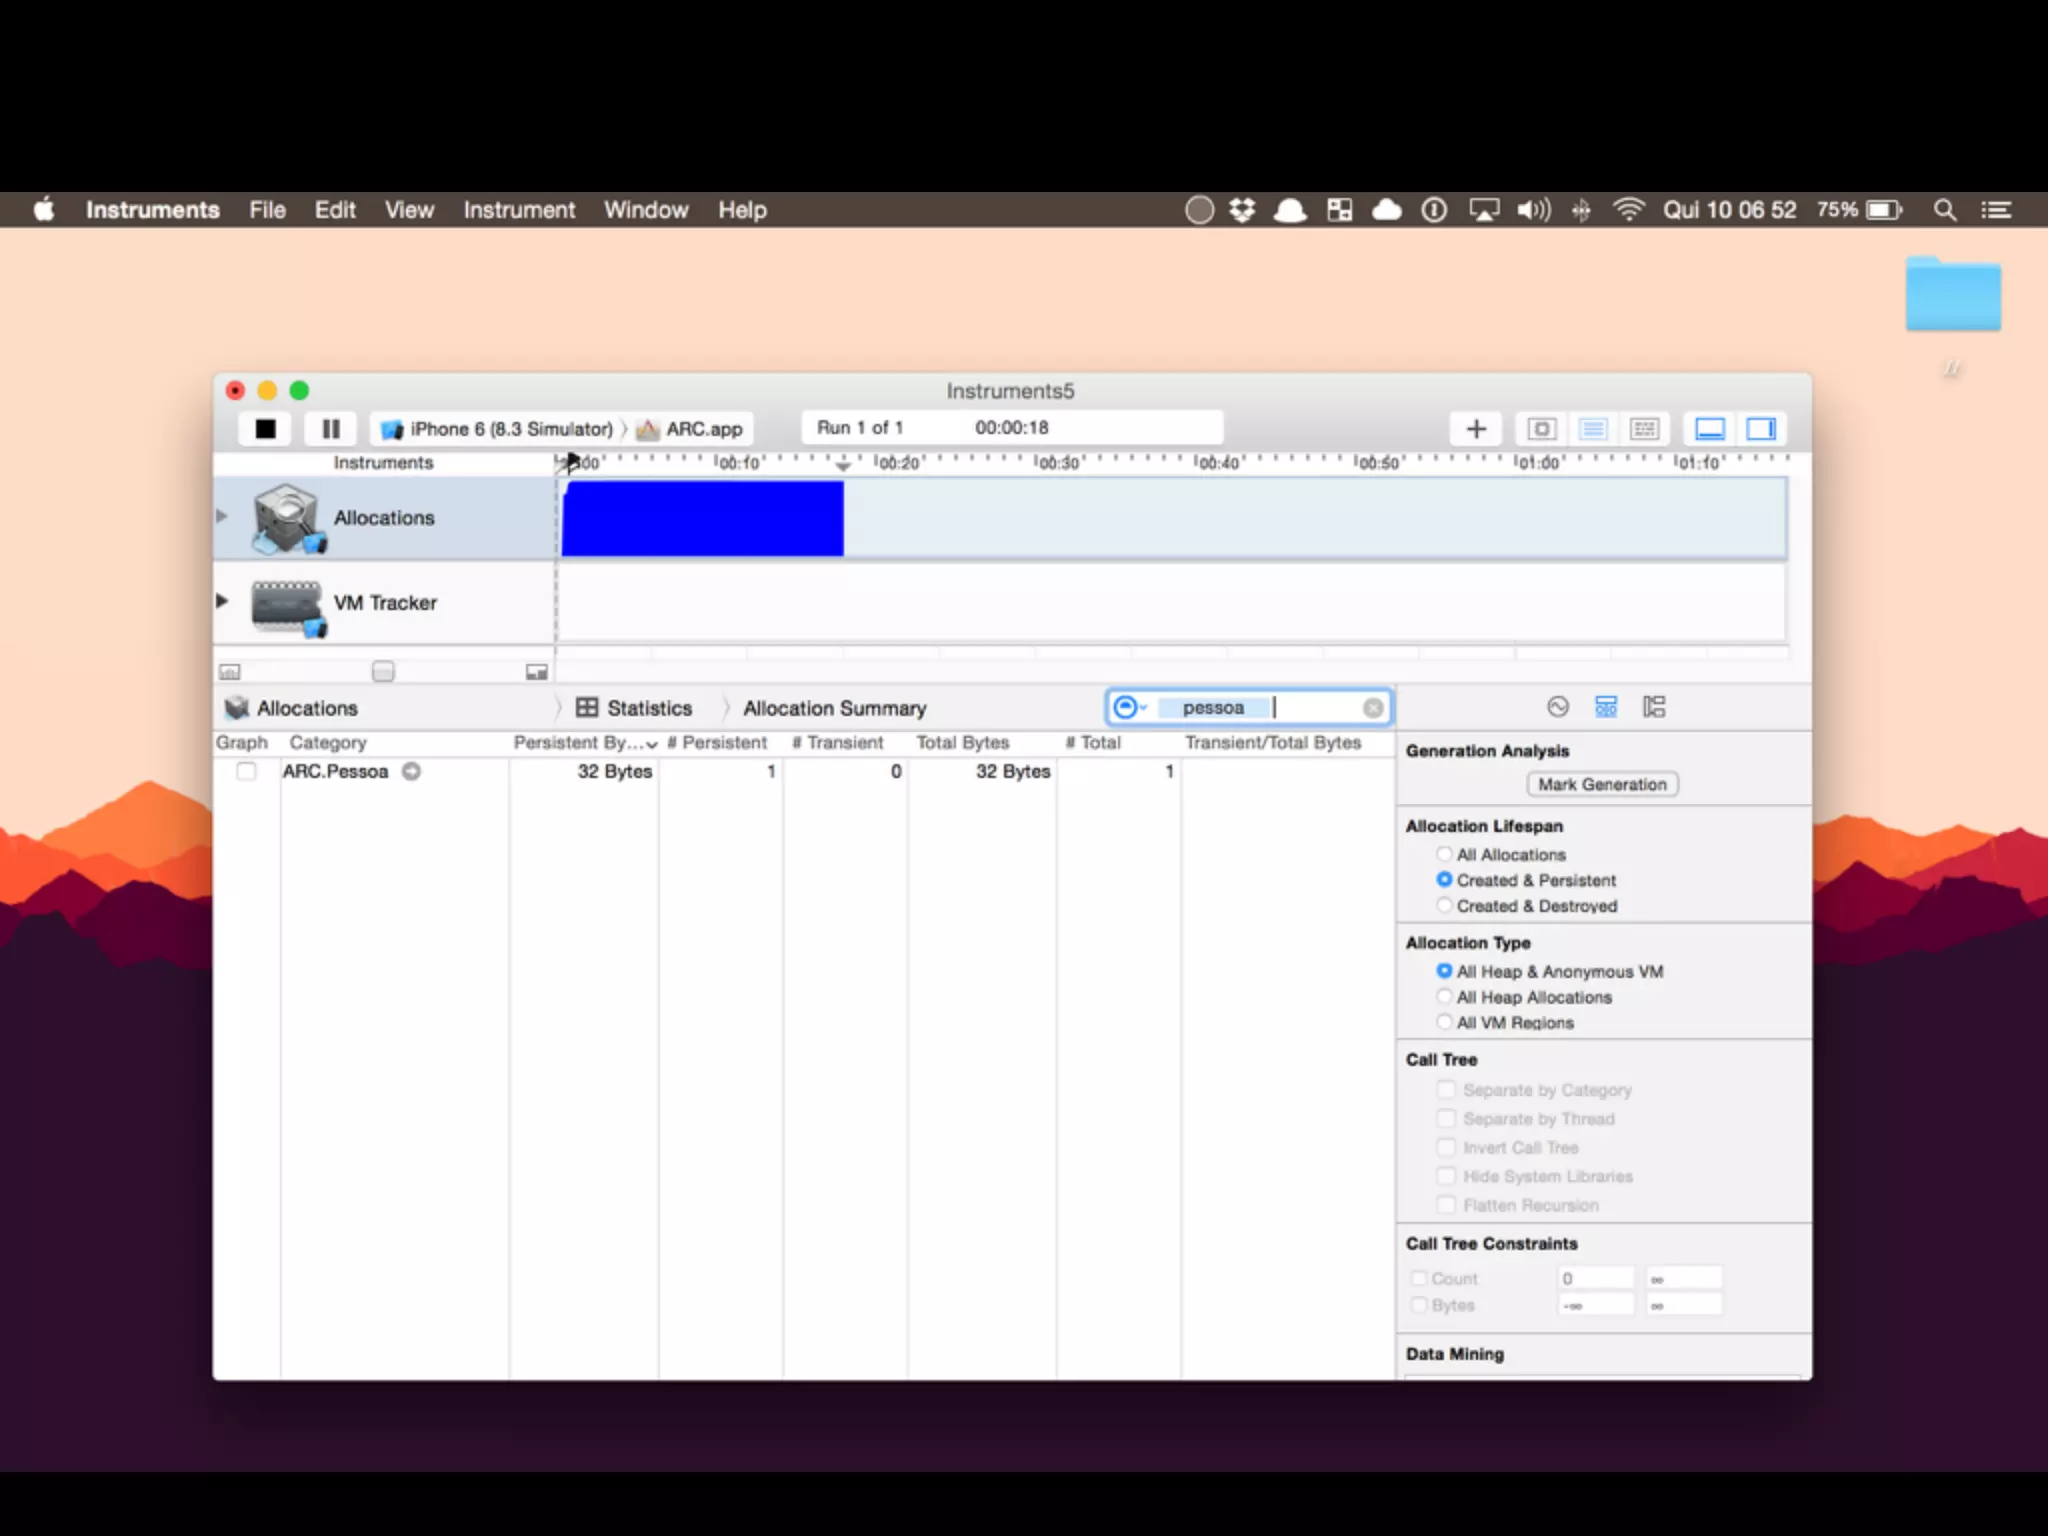Select All Allocations lifespan option
This screenshot has width=2048, height=1536.
(x=1444, y=854)
